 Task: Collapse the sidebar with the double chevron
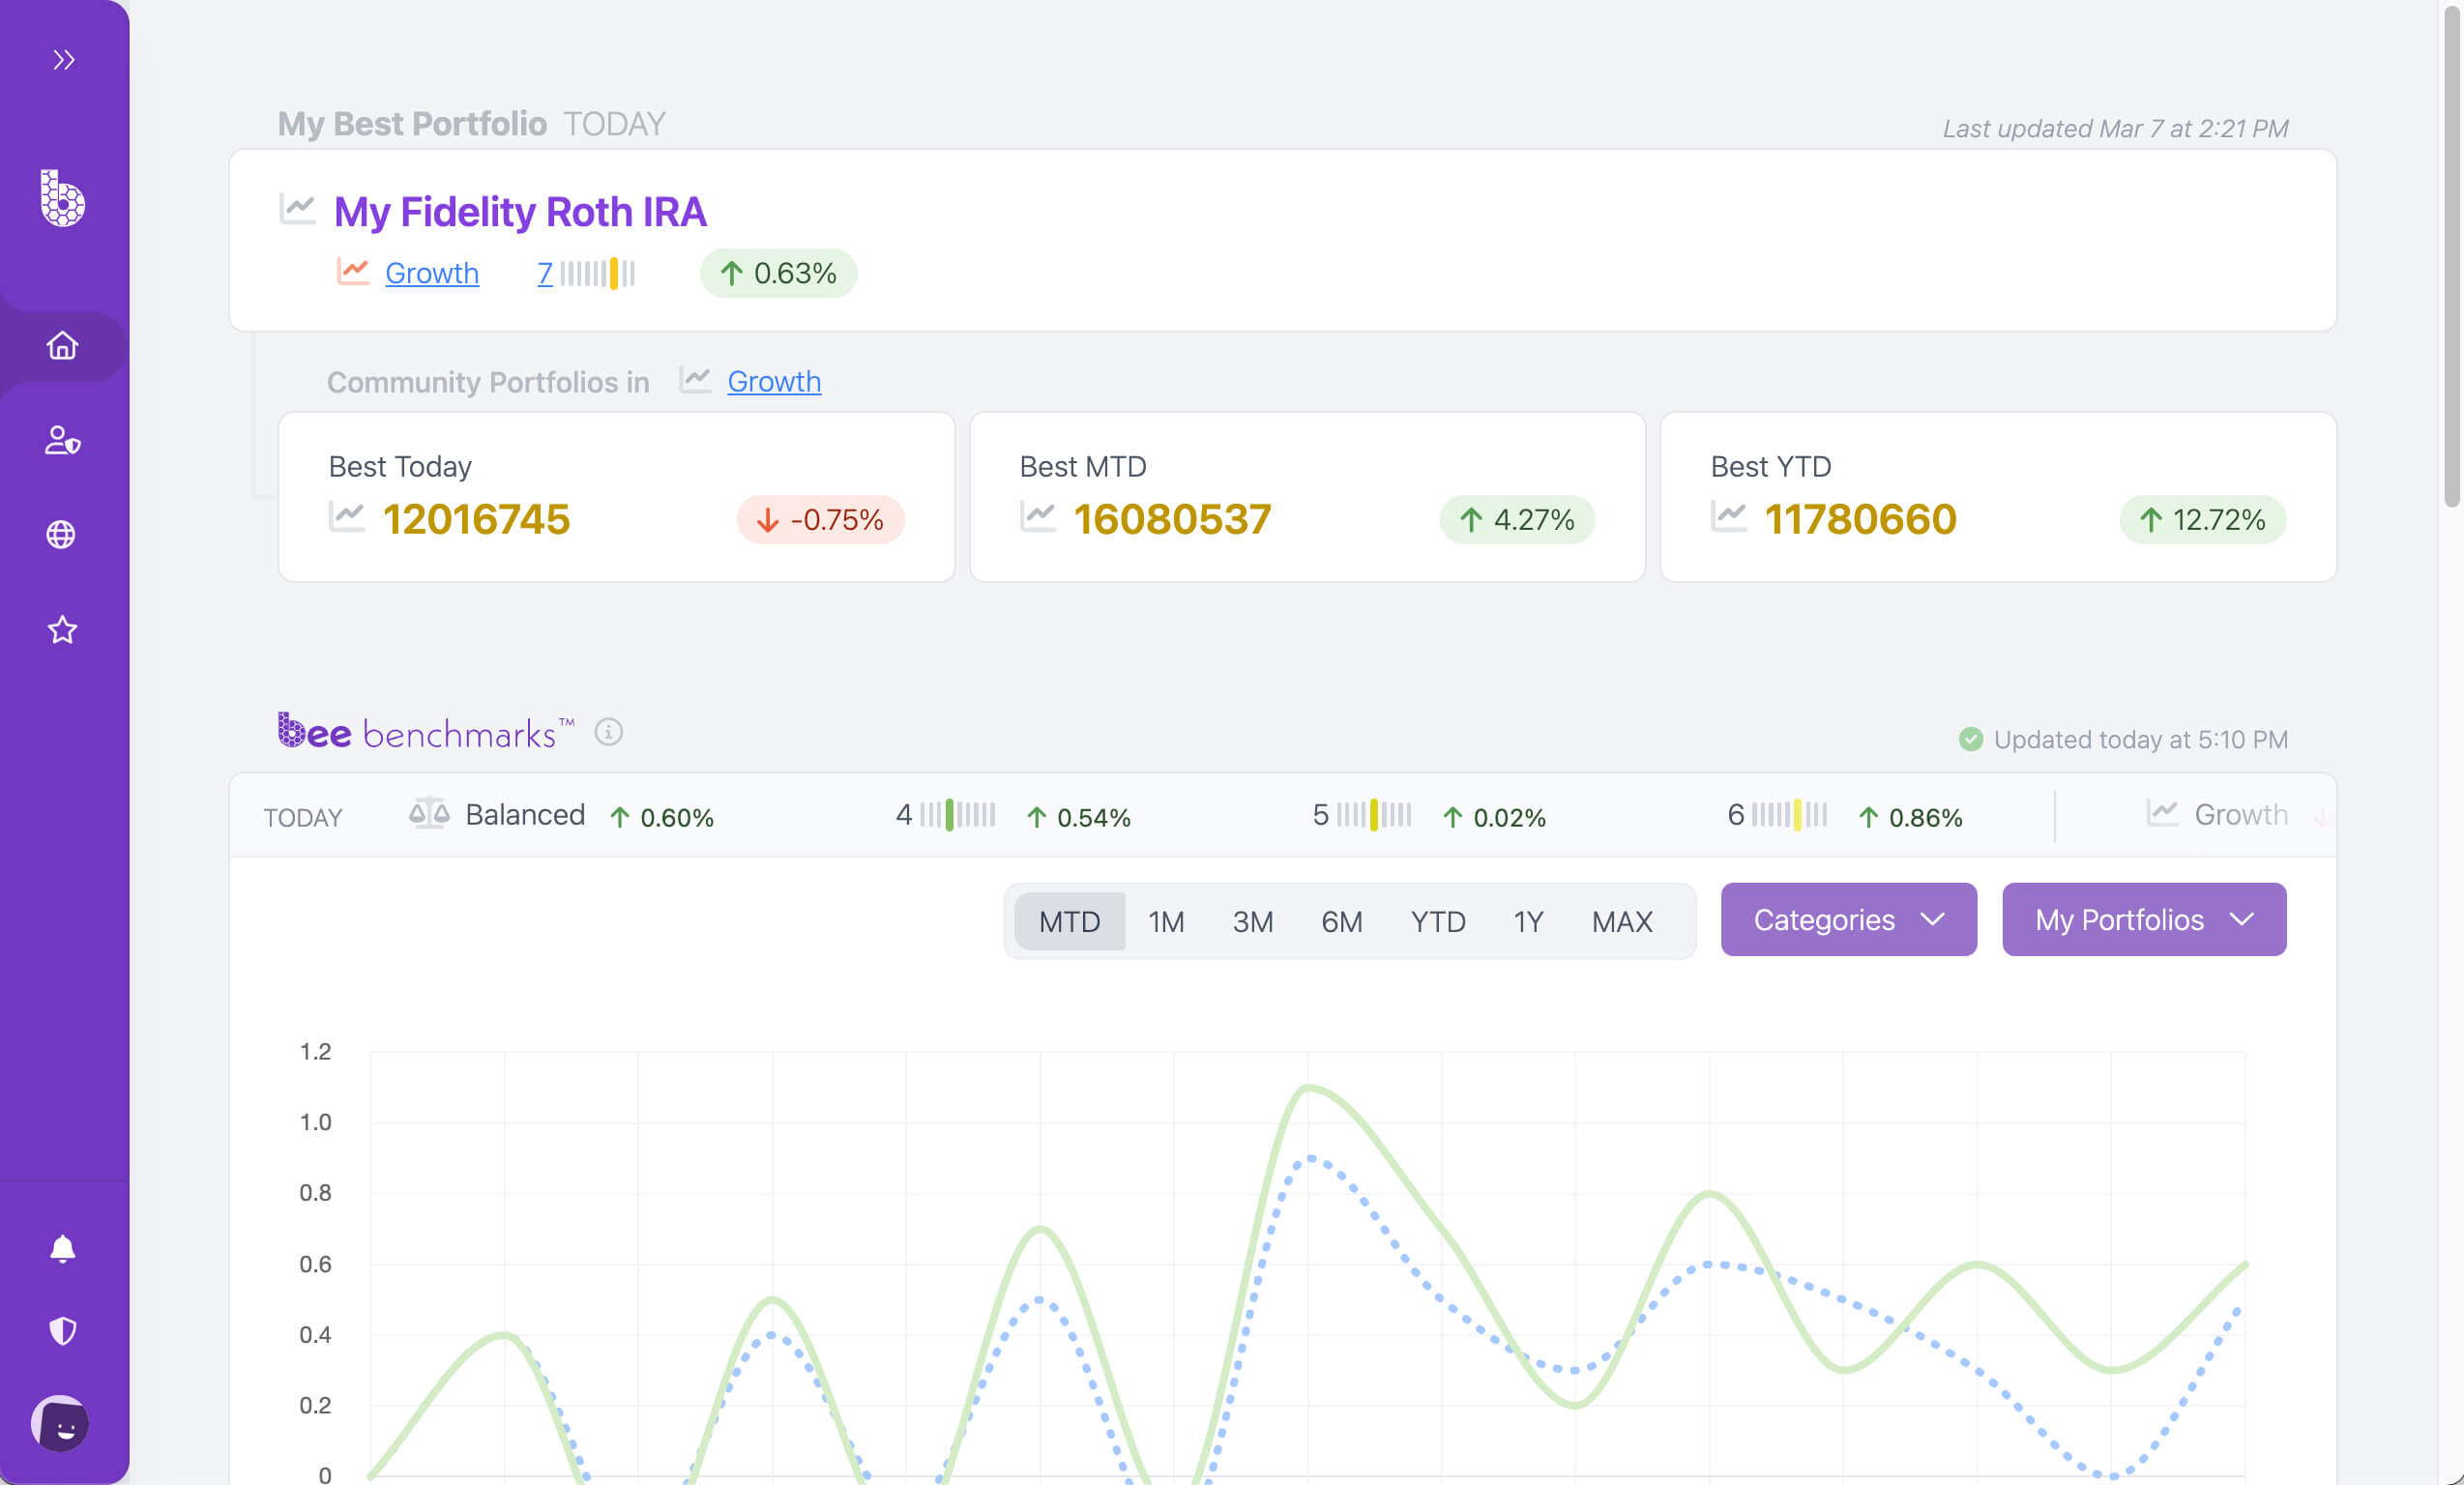pos(65,59)
